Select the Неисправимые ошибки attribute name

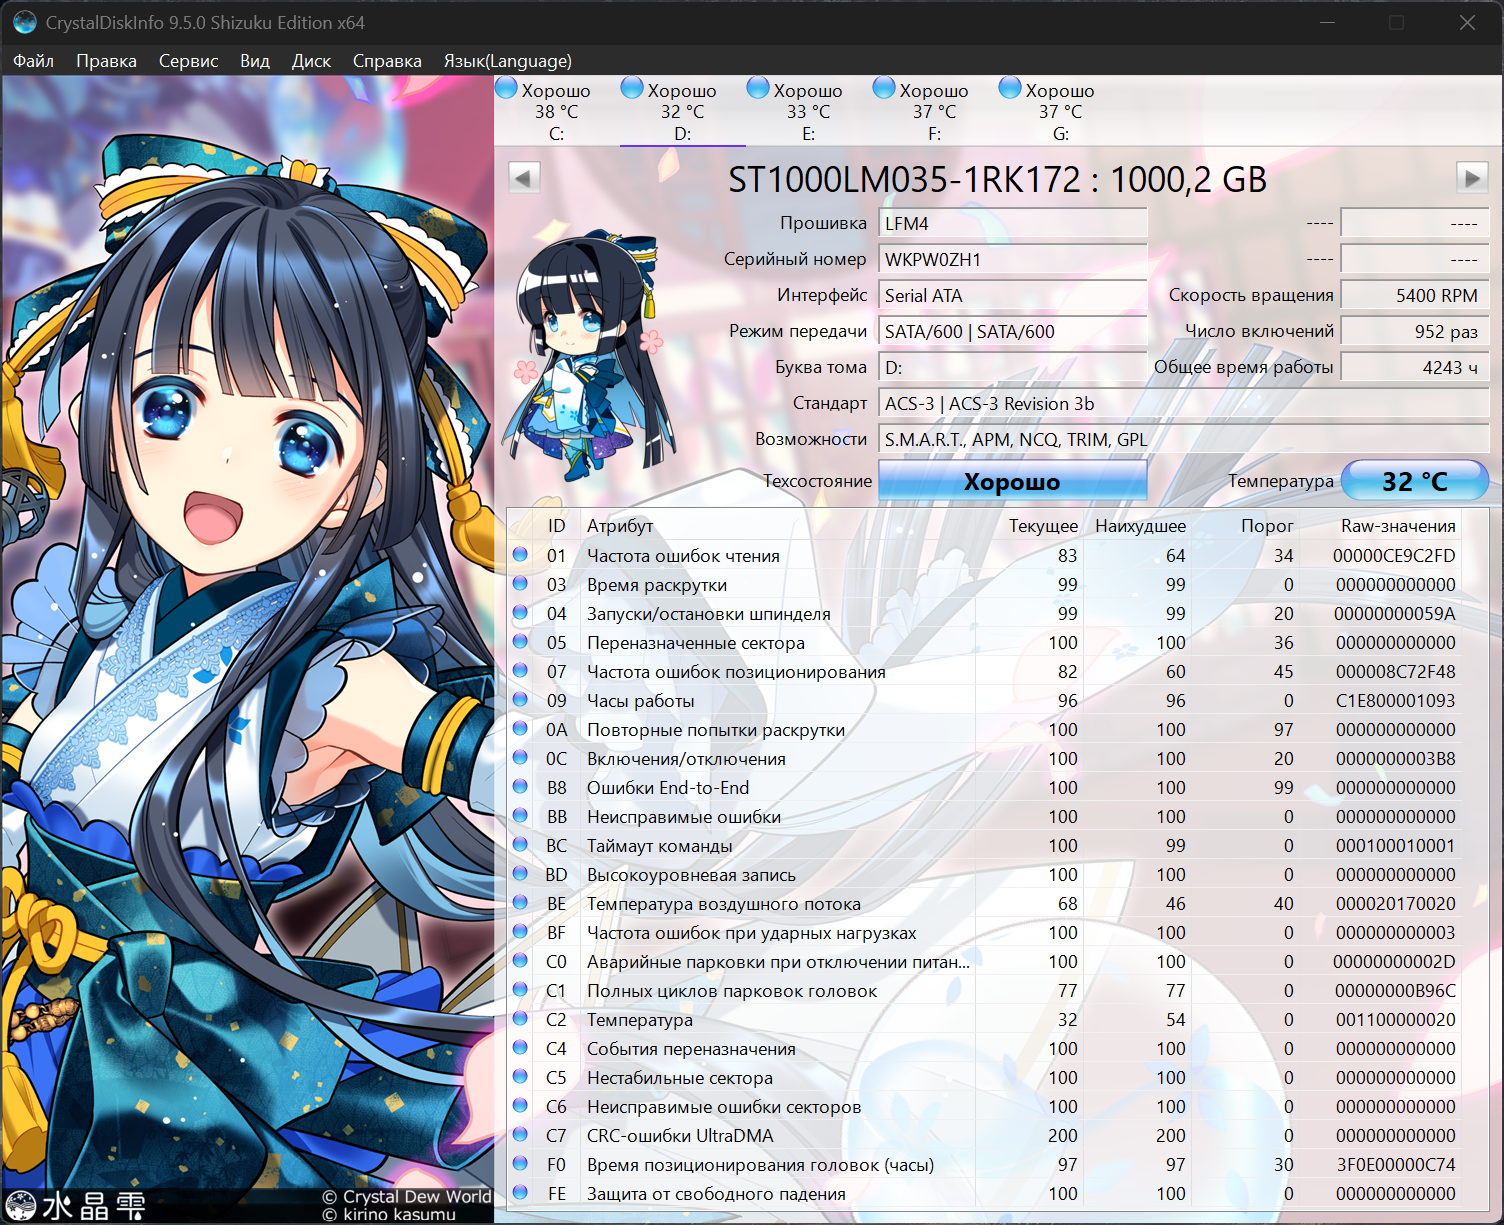point(684,817)
